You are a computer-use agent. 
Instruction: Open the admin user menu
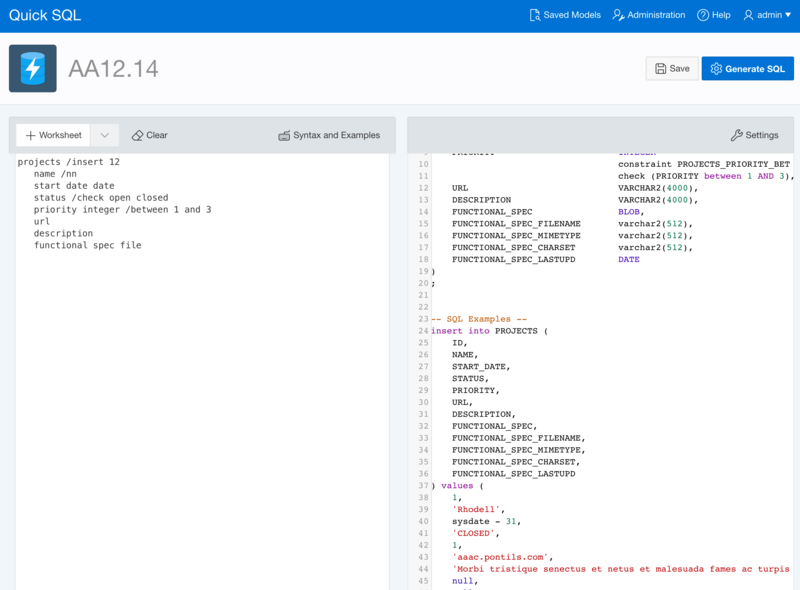point(767,15)
